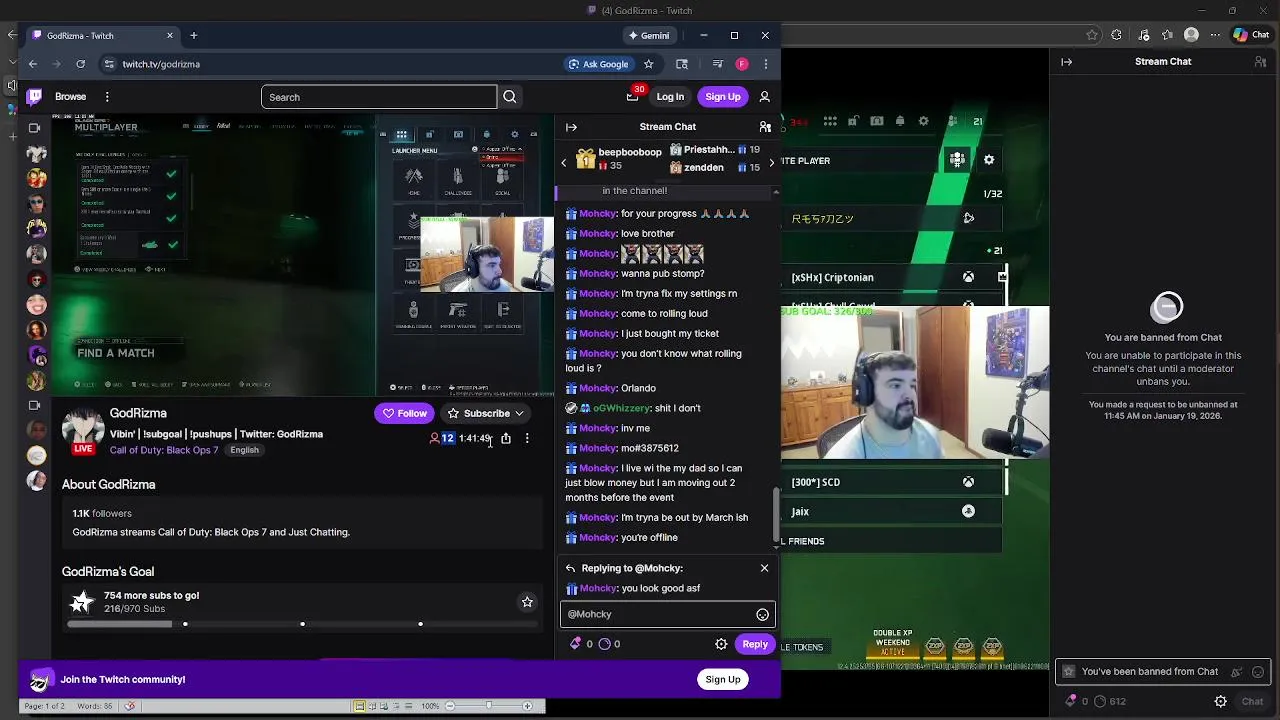1280x720 pixels.
Task: Open the media control icon in Chrome toolbar
Action: click(717, 64)
